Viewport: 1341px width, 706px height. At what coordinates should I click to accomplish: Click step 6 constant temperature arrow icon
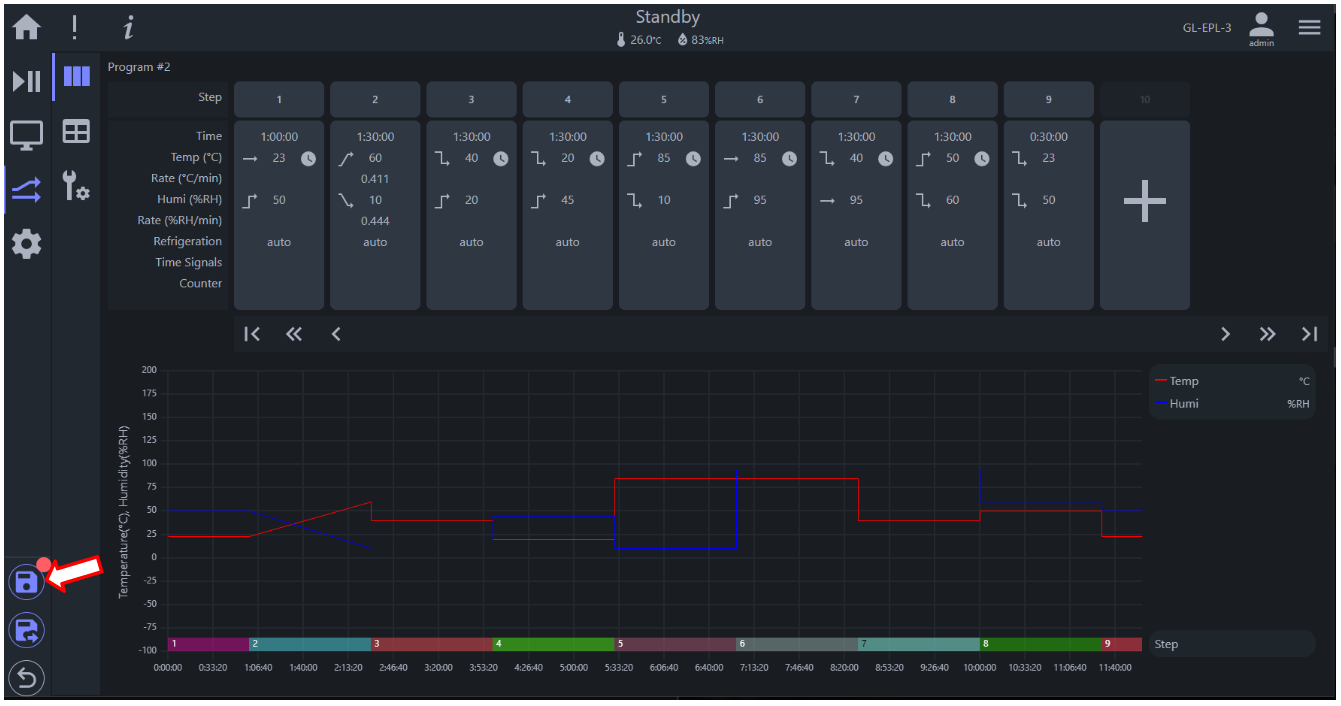tap(732, 158)
